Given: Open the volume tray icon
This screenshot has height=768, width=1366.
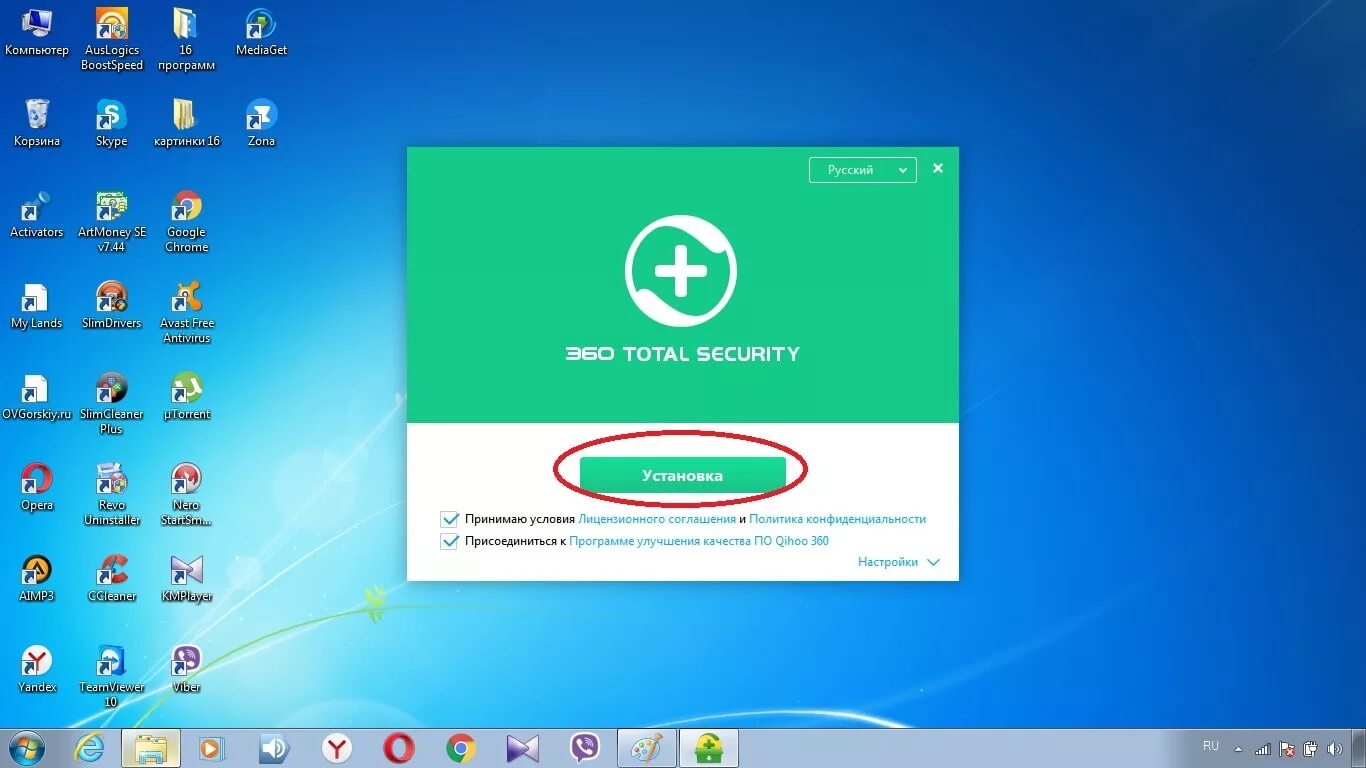Looking at the screenshot, I should click(x=1334, y=748).
